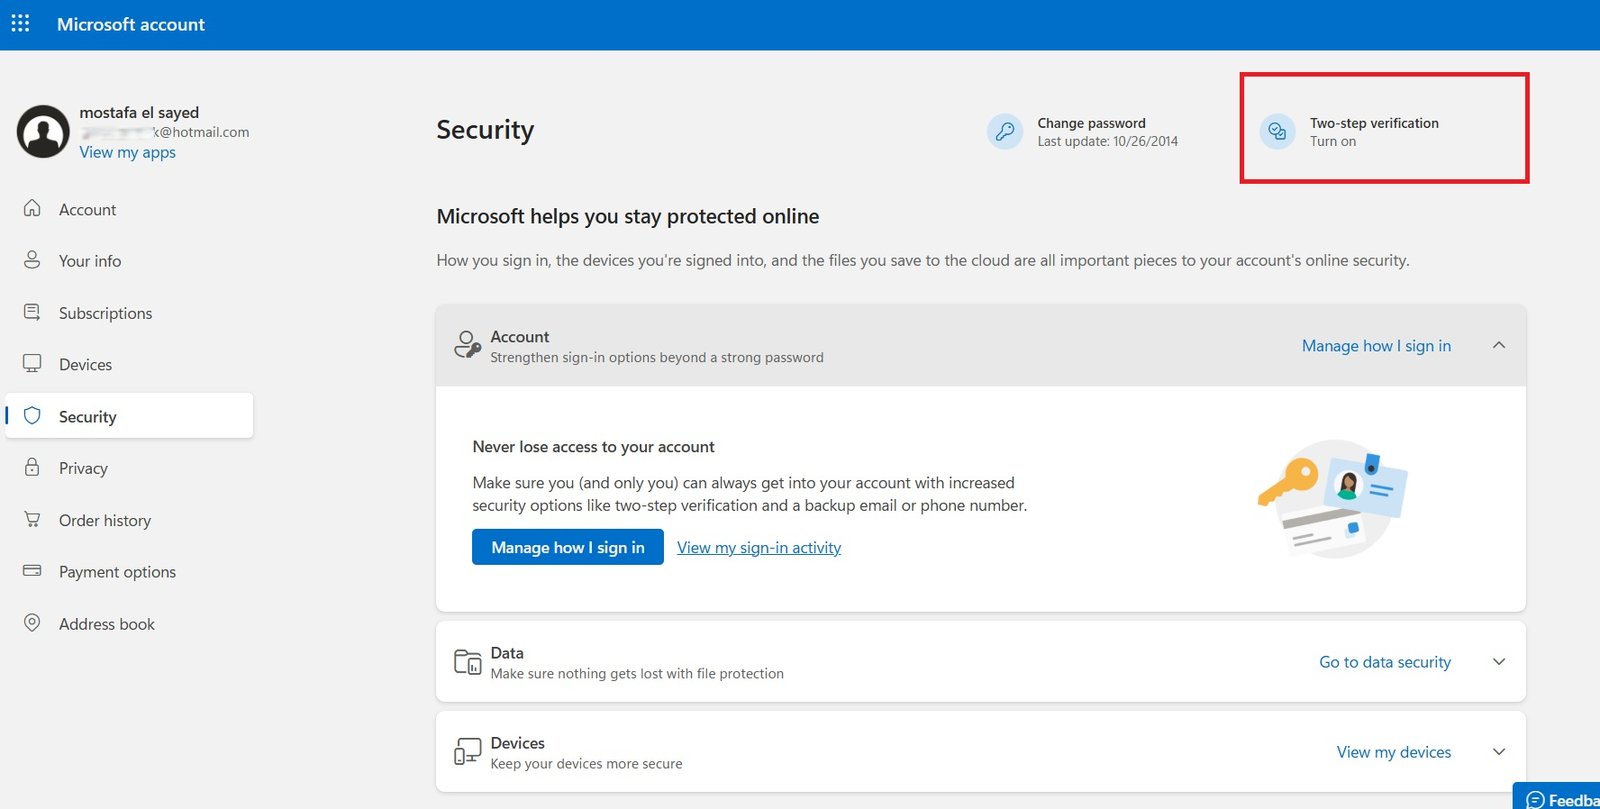Viewport: 1600px width, 809px height.
Task: Open View my sign-in activity link
Action: (759, 547)
